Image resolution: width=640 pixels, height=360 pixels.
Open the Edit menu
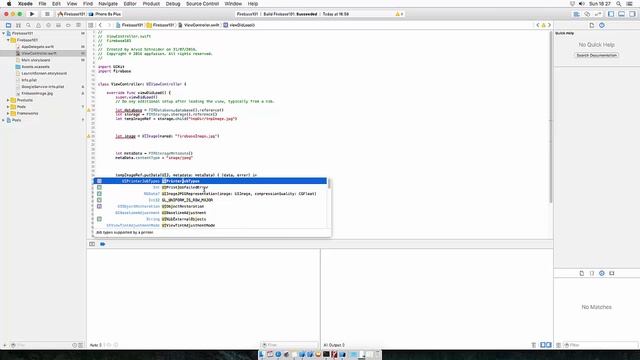click(56, 4)
